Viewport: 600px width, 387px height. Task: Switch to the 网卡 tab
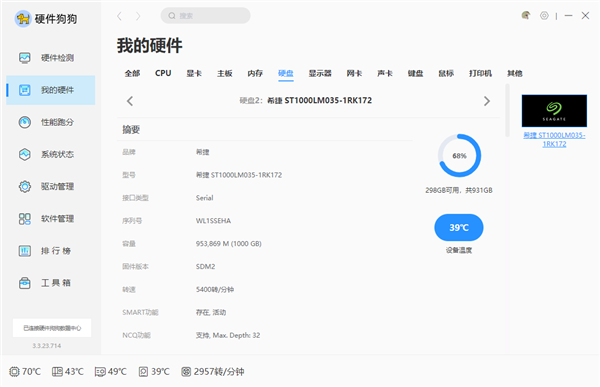click(354, 73)
